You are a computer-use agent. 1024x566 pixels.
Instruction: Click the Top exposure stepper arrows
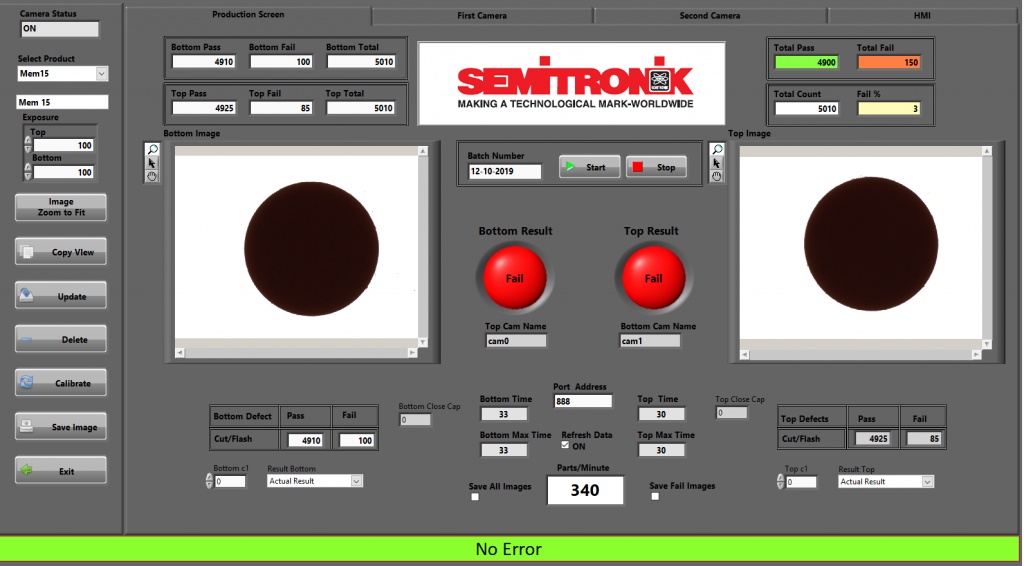point(28,145)
